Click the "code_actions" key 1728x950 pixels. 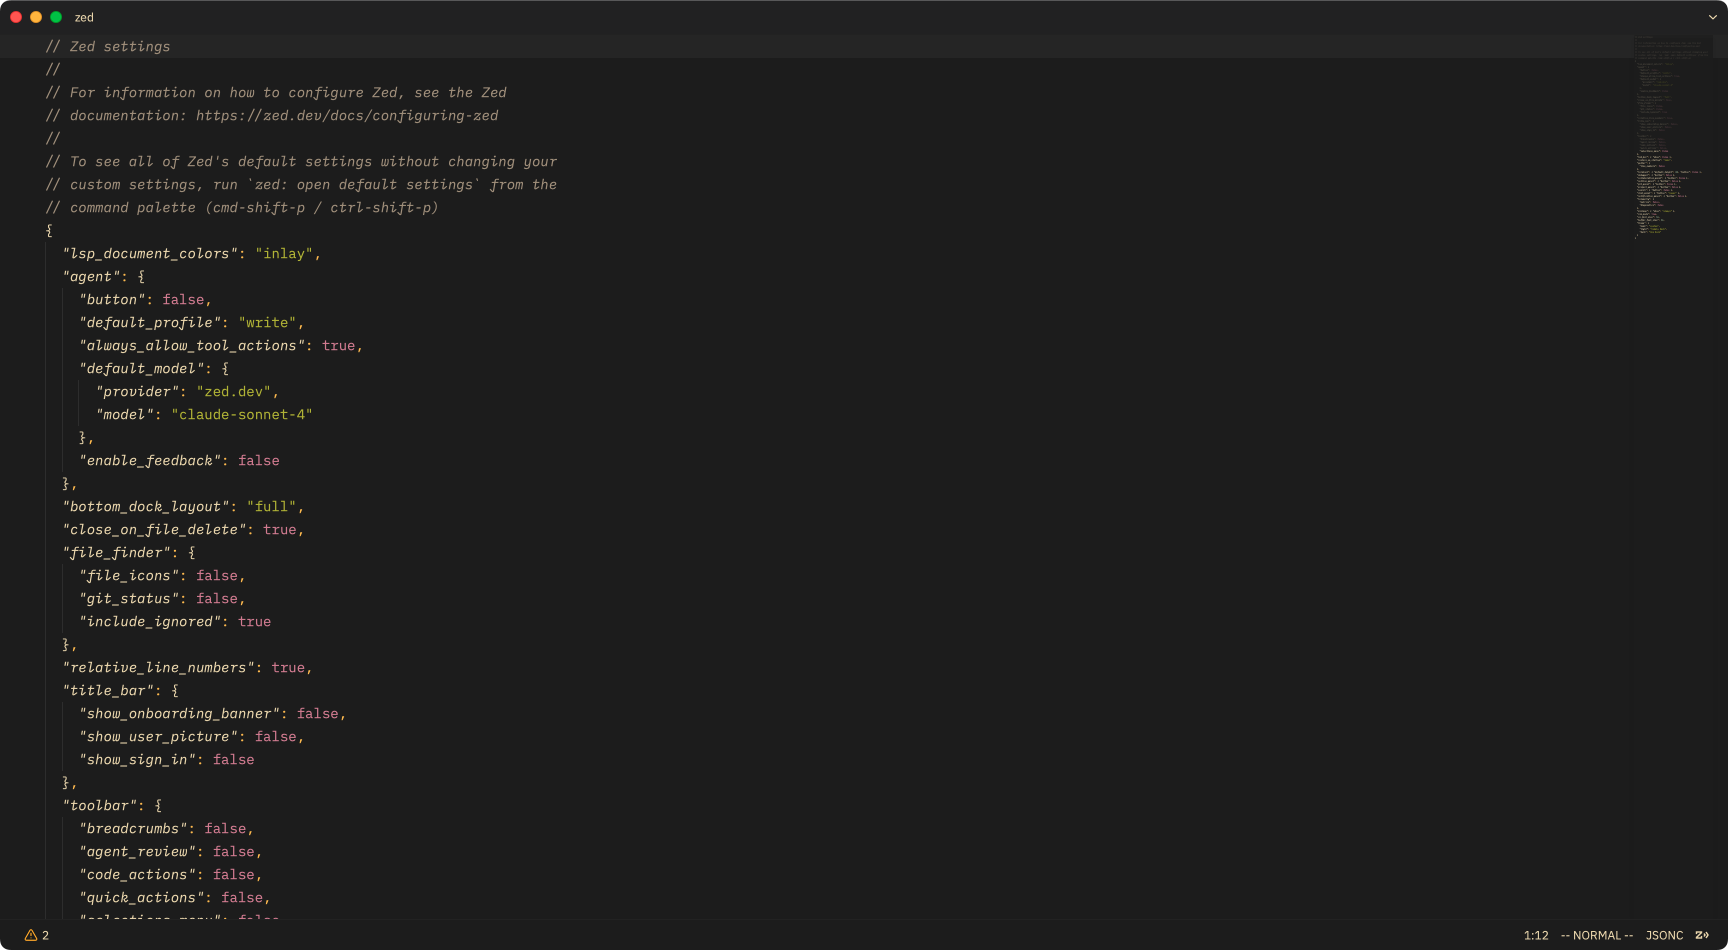pyautogui.click(x=137, y=875)
